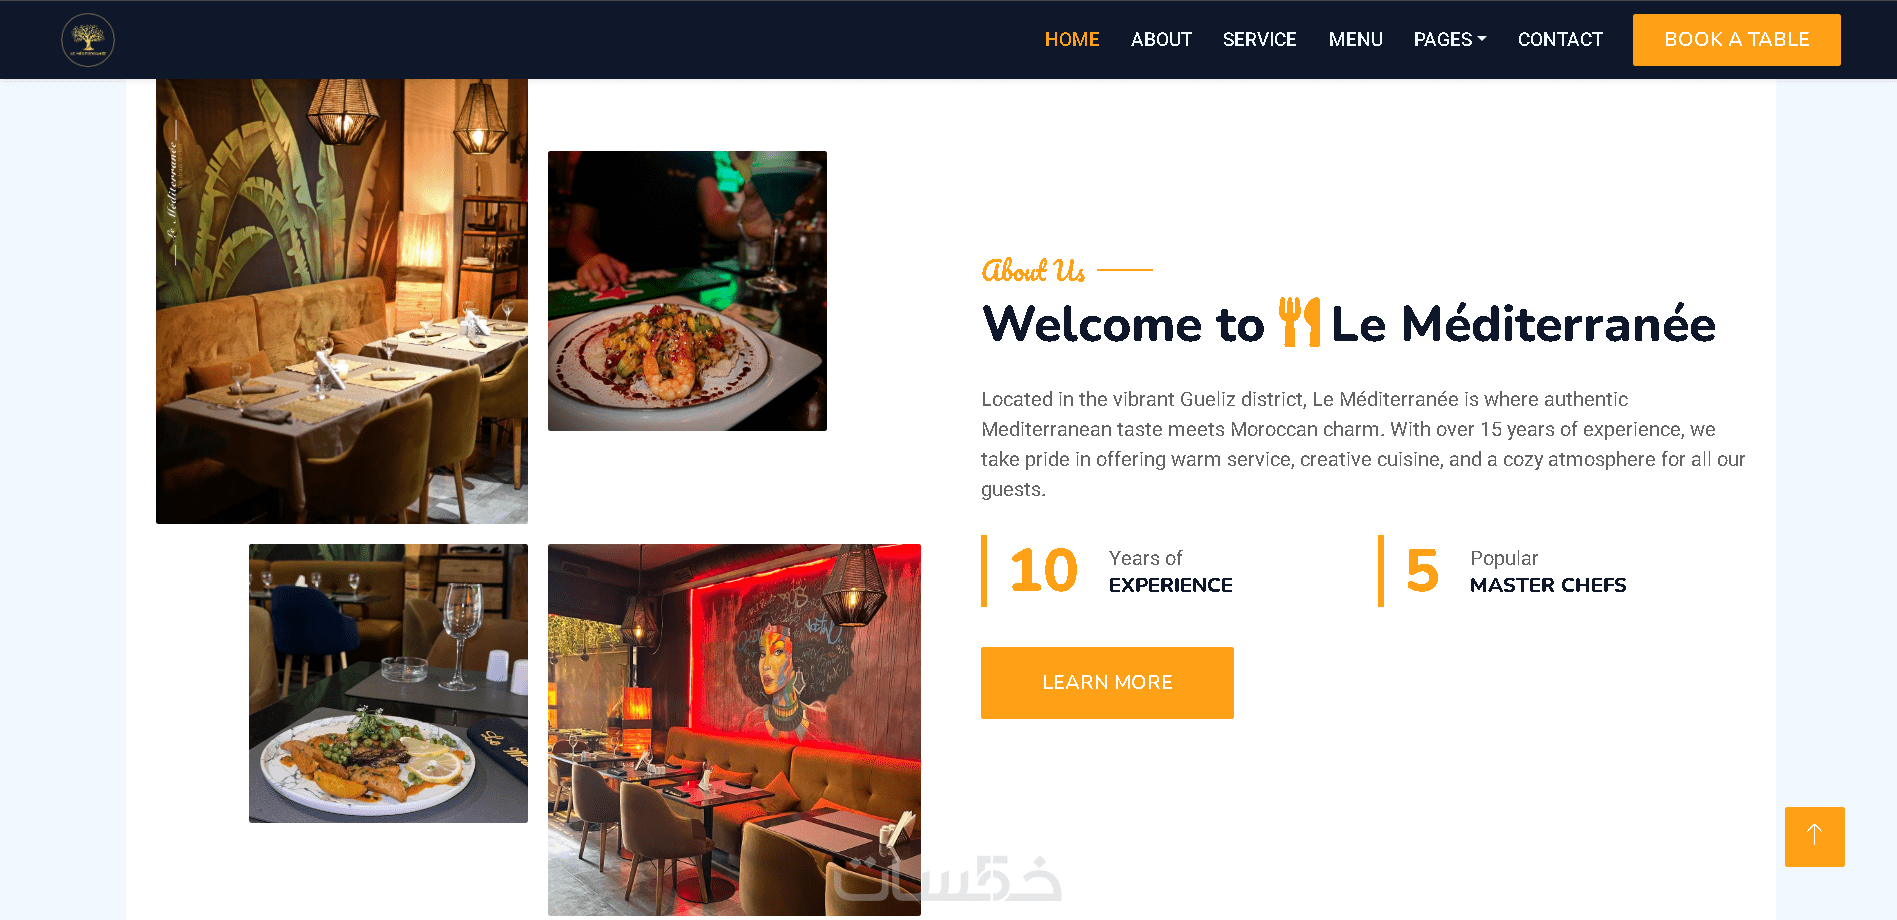Image resolution: width=1897 pixels, height=920 pixels.
Task: Click the 5 Popular Master Chefs counter
Action: [x=1503, y=571]
